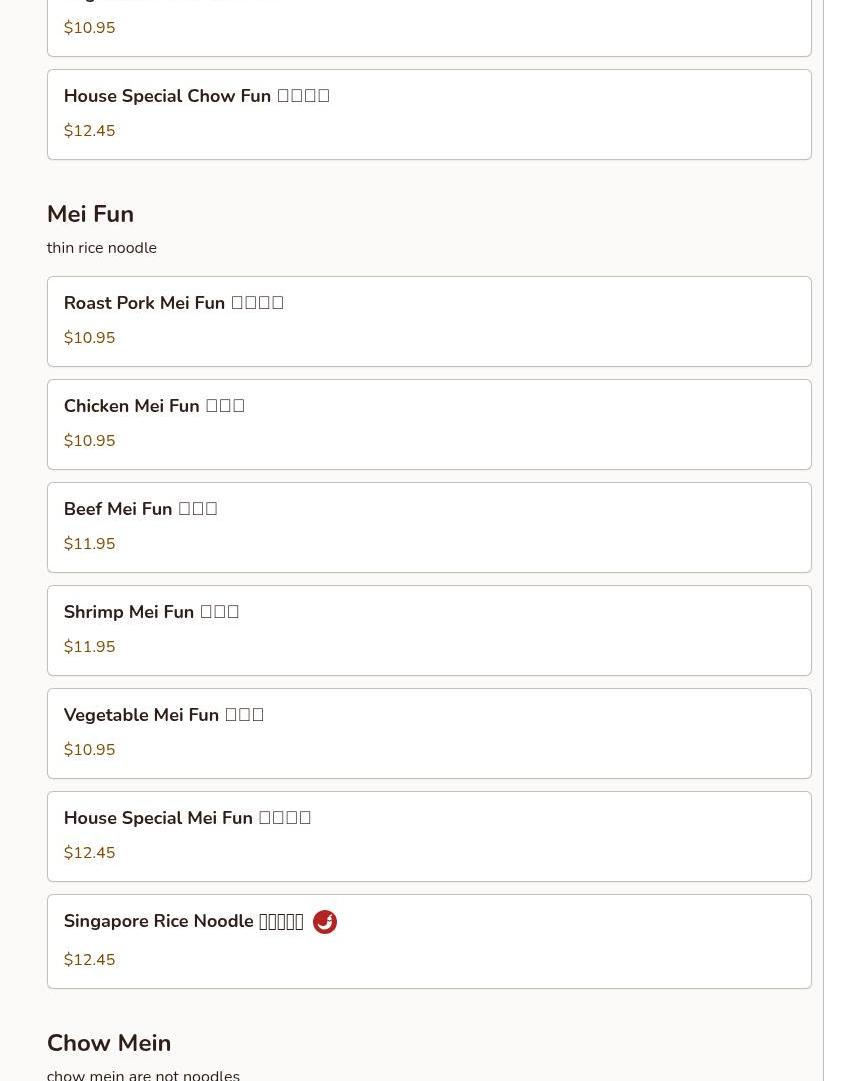Click the $11.95 price of Beef Mei Fun

click(x=90, y=544)
